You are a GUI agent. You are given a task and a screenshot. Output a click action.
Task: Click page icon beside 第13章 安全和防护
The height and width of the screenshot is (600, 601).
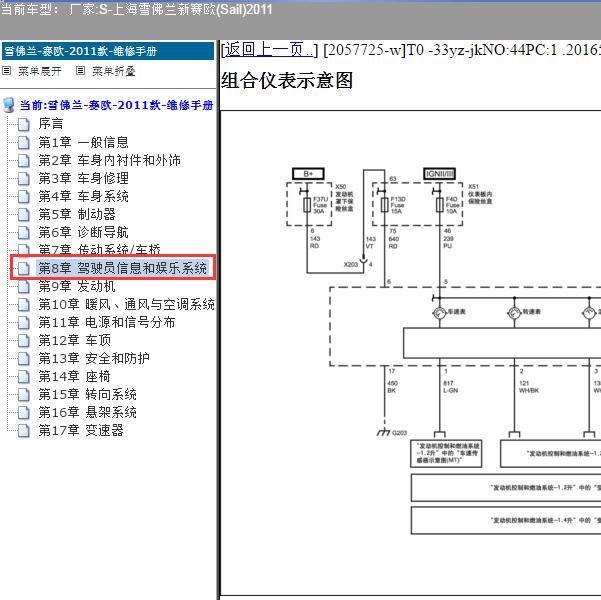24,359
